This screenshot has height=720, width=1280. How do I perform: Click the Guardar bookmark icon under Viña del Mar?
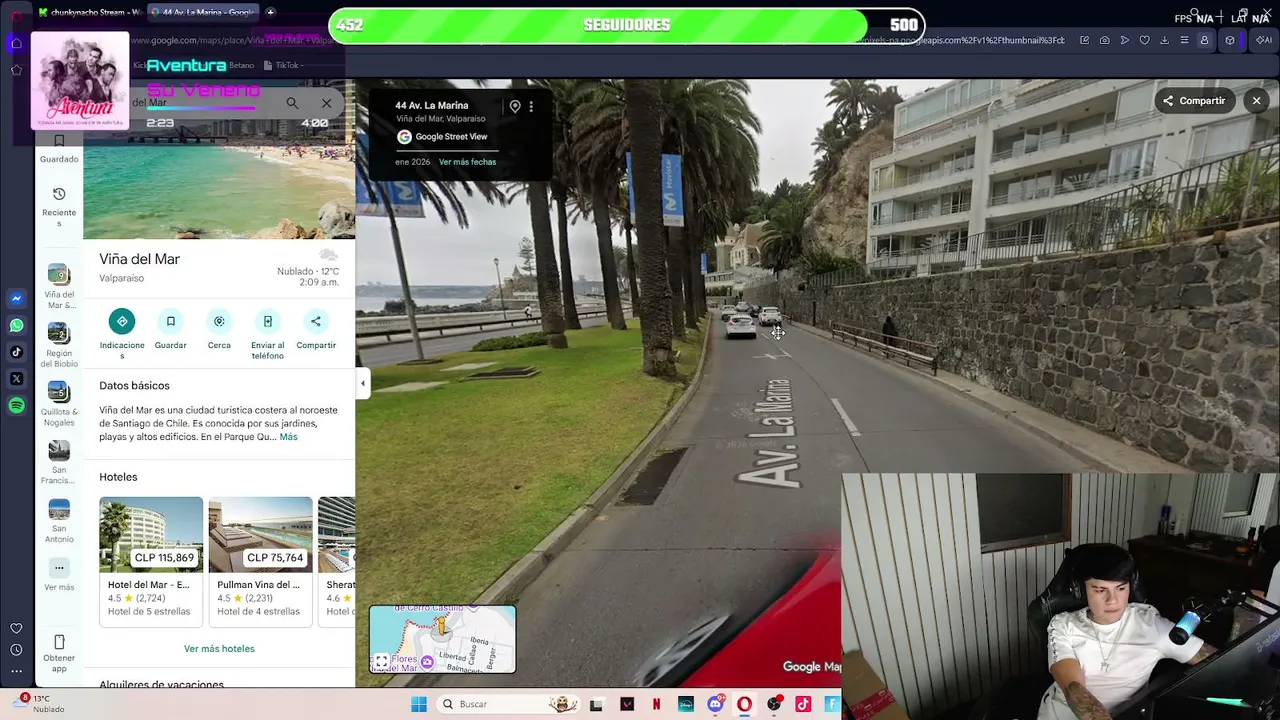tap(170, 321)
